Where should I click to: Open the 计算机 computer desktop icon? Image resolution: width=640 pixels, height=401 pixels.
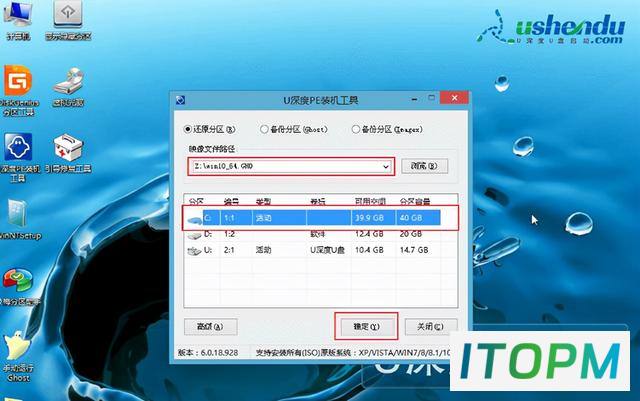point(18,20)
